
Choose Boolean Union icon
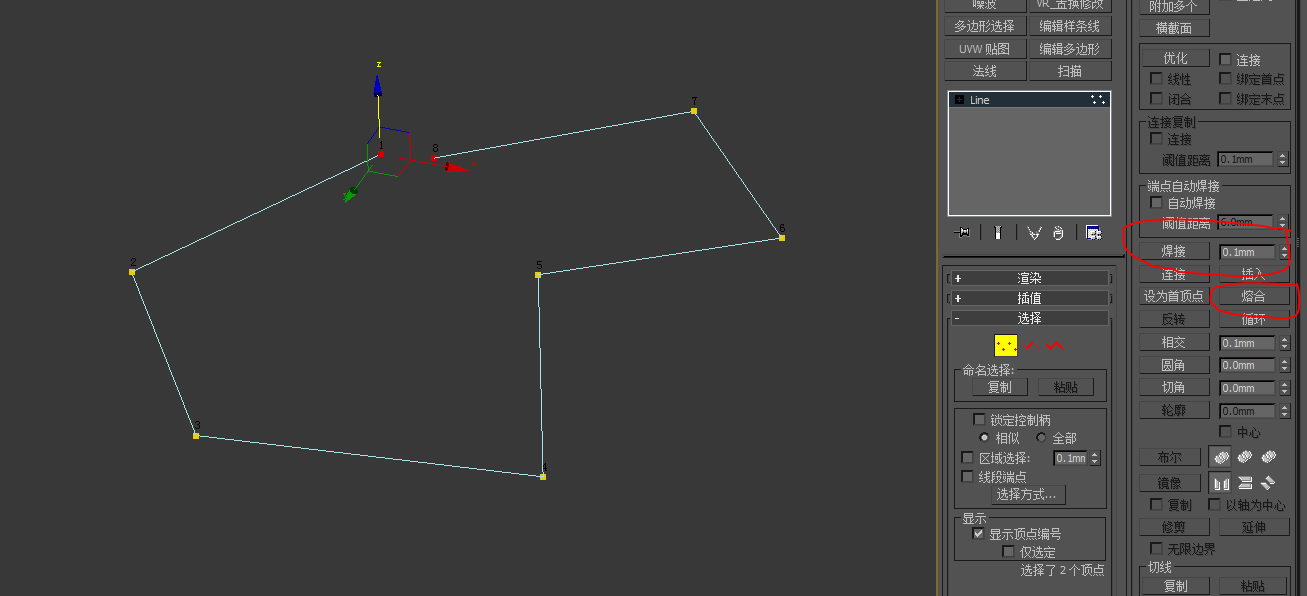coord(1221,456)
